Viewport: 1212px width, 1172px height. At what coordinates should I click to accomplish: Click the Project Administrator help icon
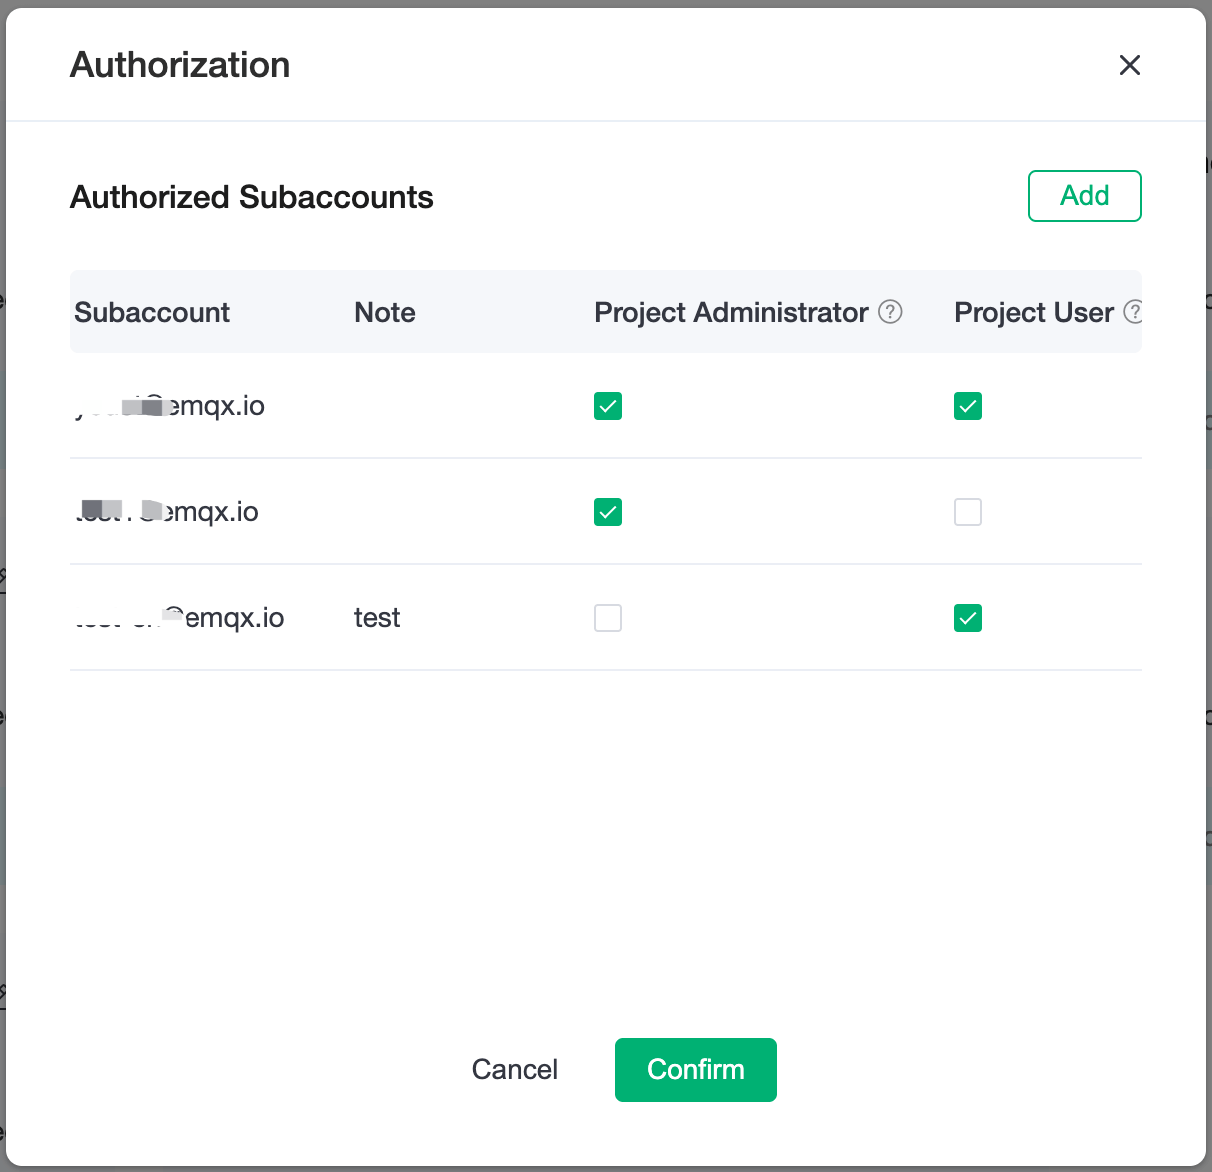click(x=890, y=312)
